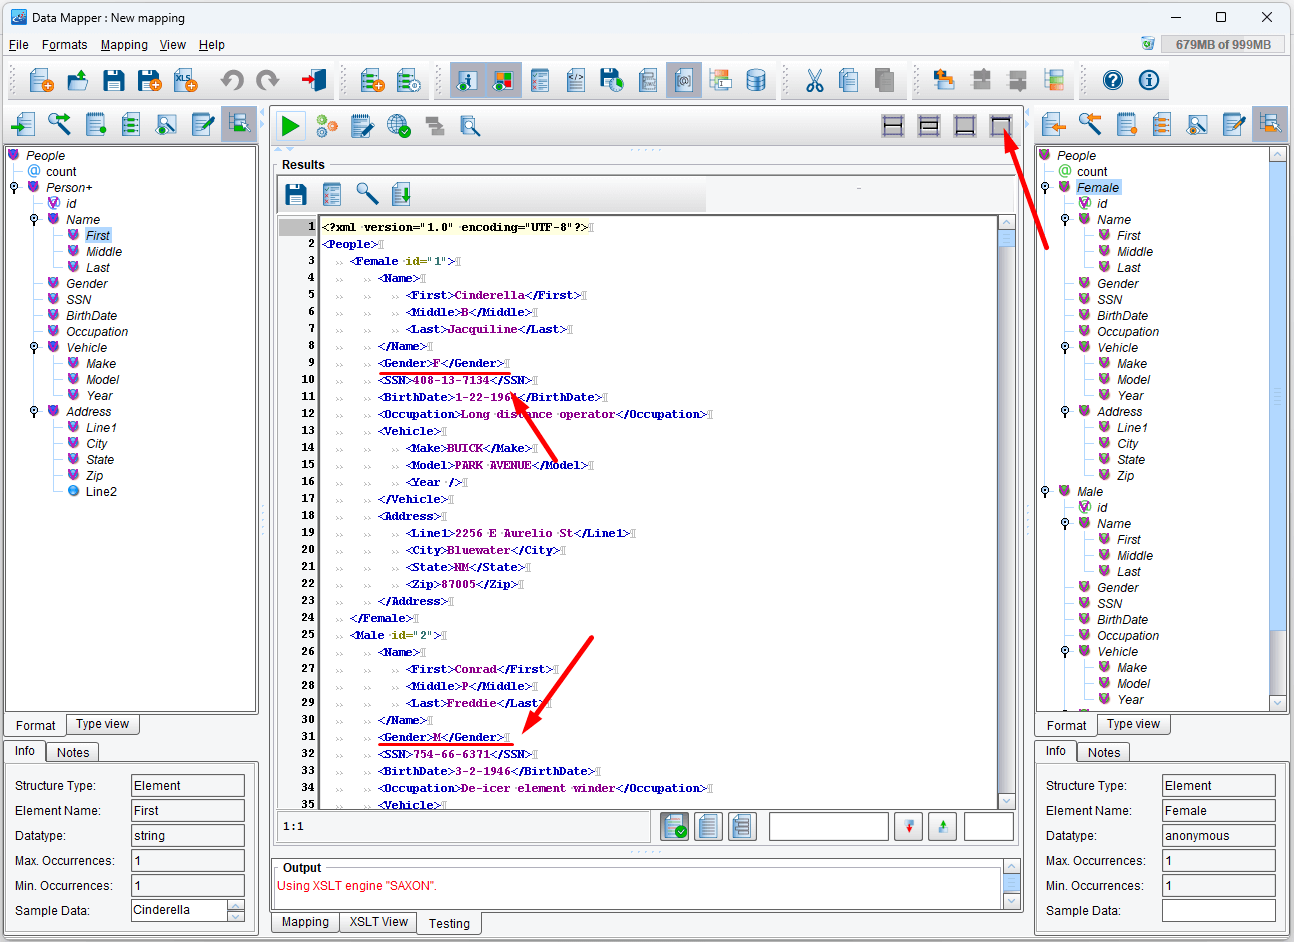Viewport: 1294px width, 942px height.
Task: Click the gears settings icon beside the Run button
Action: (327, 125)
